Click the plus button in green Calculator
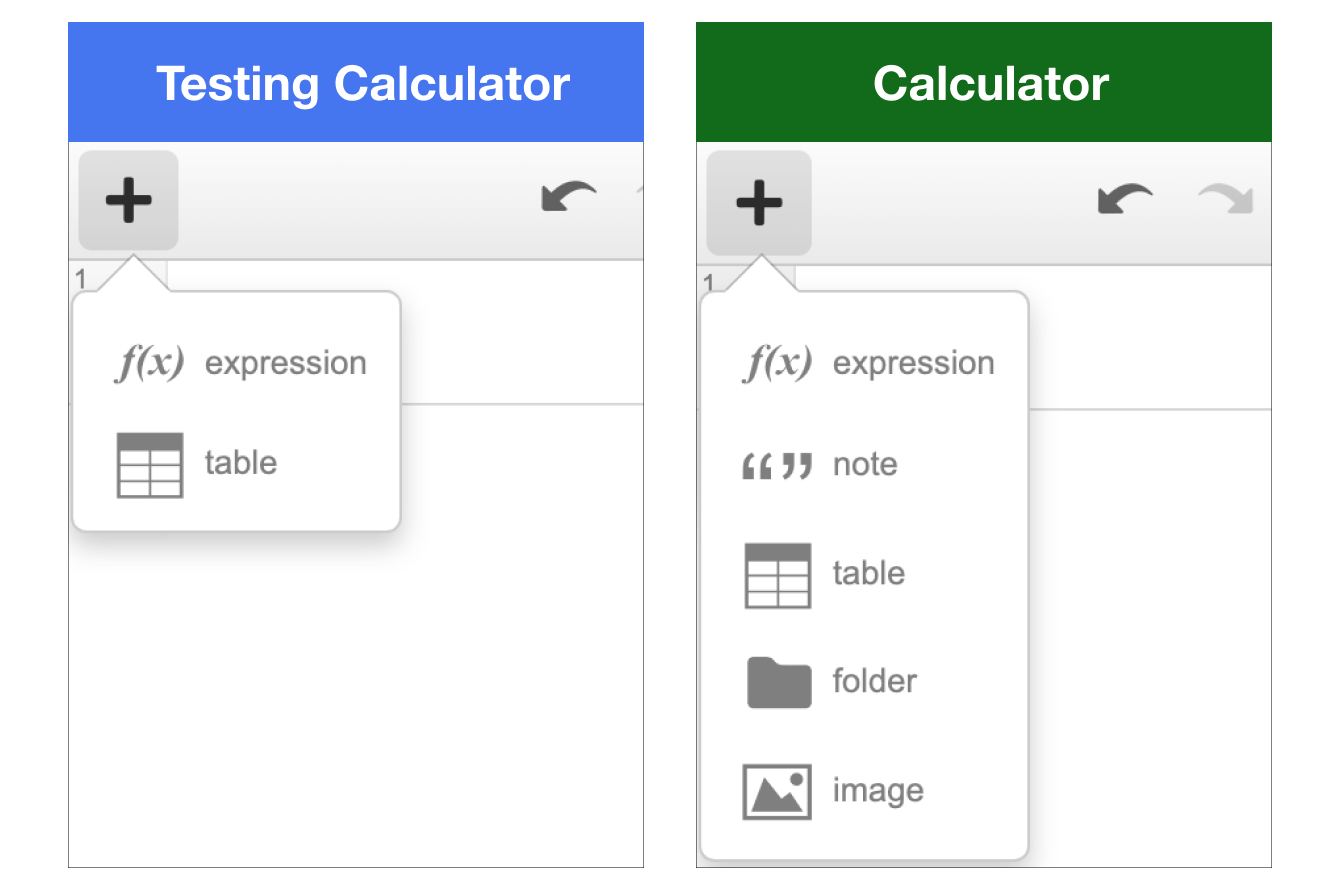Screen dimensions: 1336x890 pyautogui.click(x=759, y=203)
